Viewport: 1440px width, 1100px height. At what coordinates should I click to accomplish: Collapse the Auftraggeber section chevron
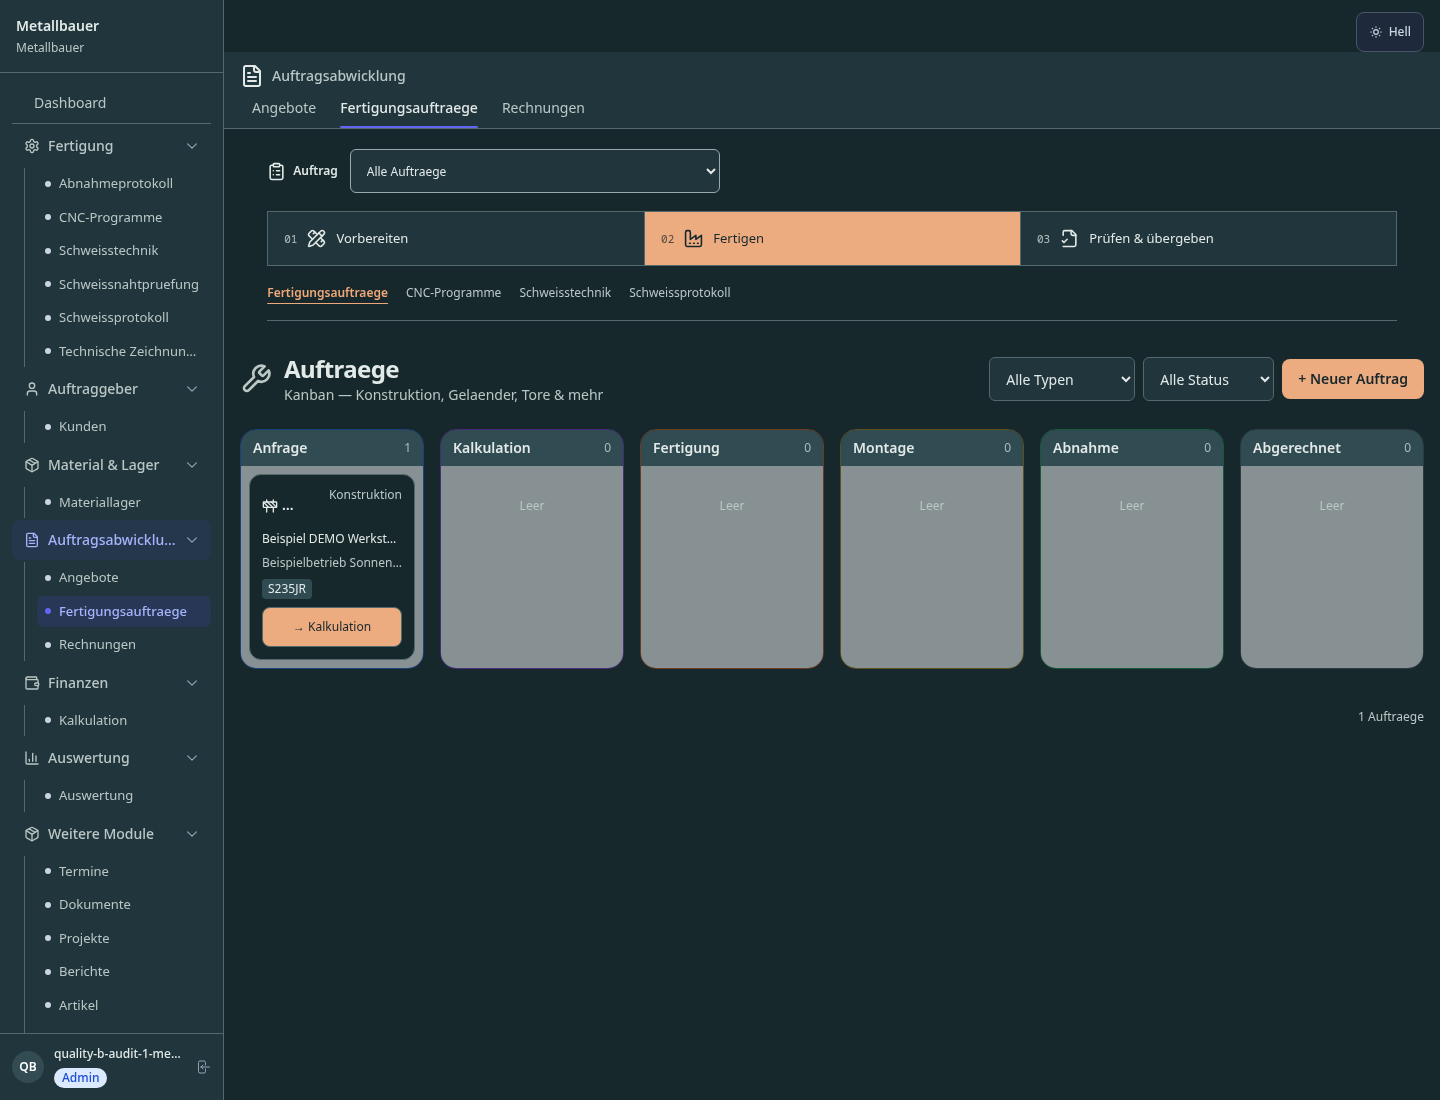(x=192, y=389)
